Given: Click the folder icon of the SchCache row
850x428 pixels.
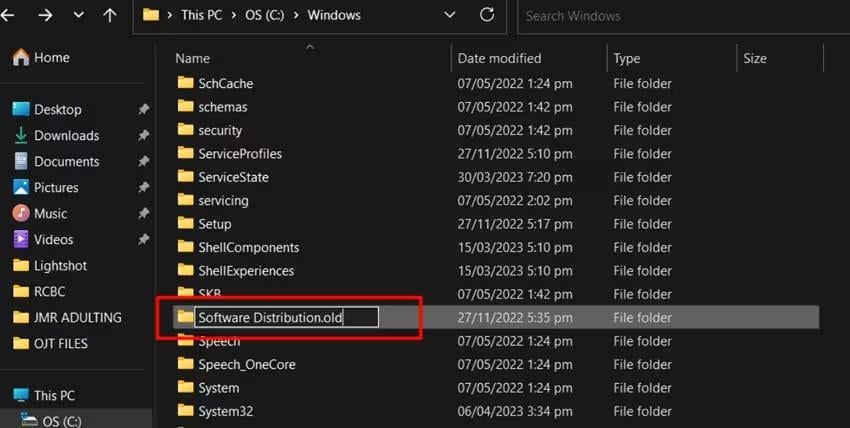Looking at the screenshot, I should (185, 82).
